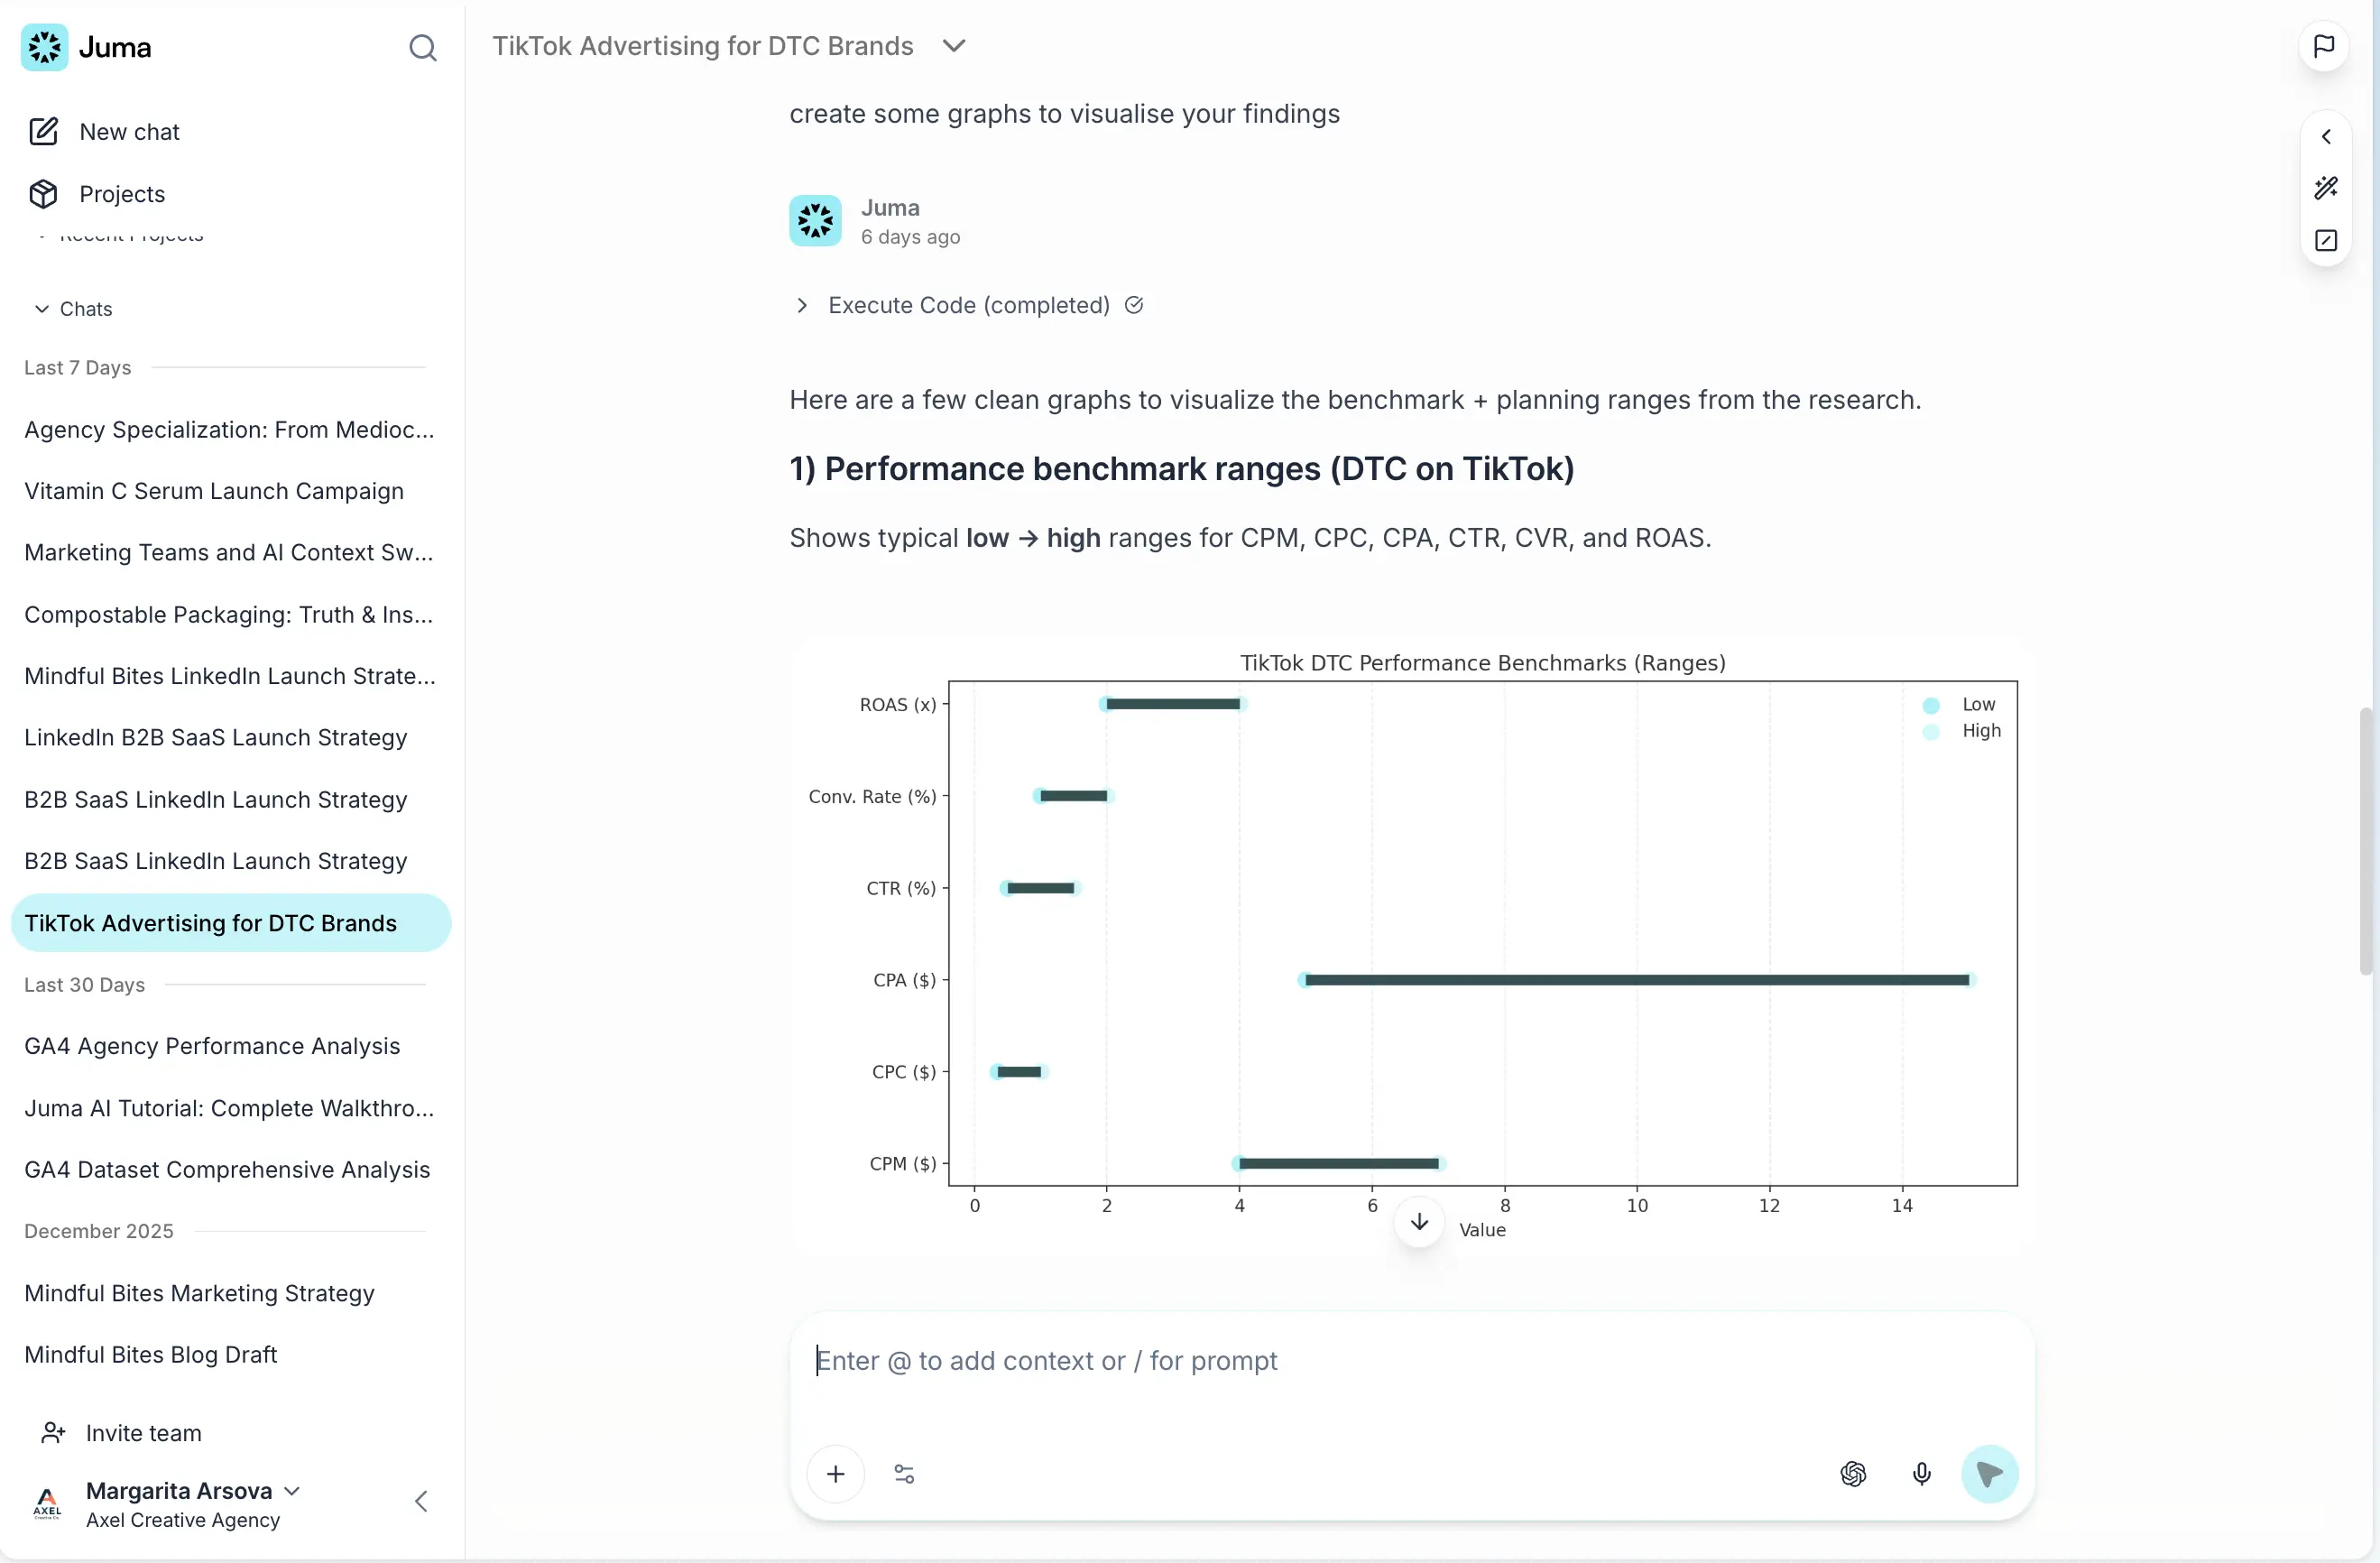
Task: Open the Projects menu item
Action: point(121,194)
